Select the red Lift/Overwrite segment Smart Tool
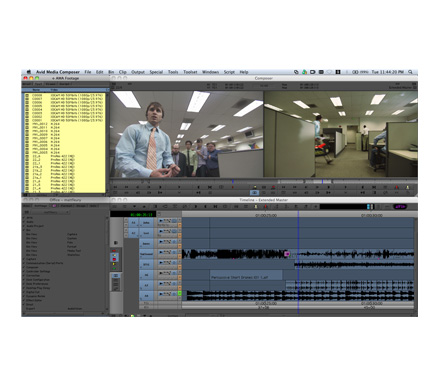 (114, 251)
